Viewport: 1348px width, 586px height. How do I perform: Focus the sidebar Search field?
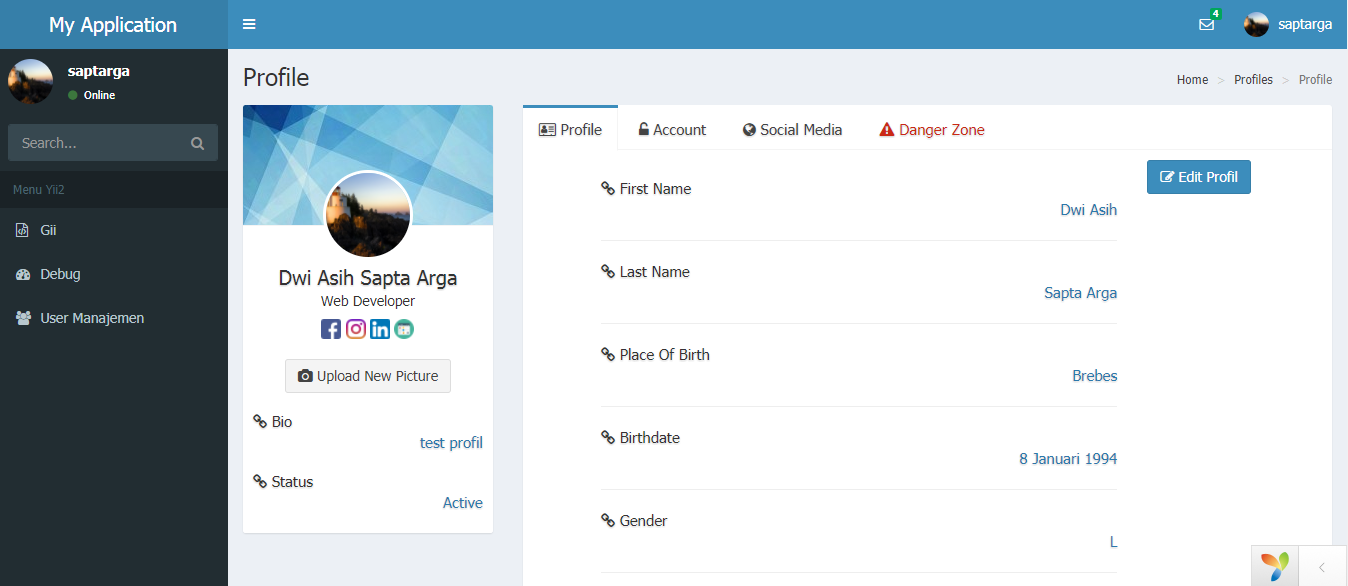coord(113,143)
